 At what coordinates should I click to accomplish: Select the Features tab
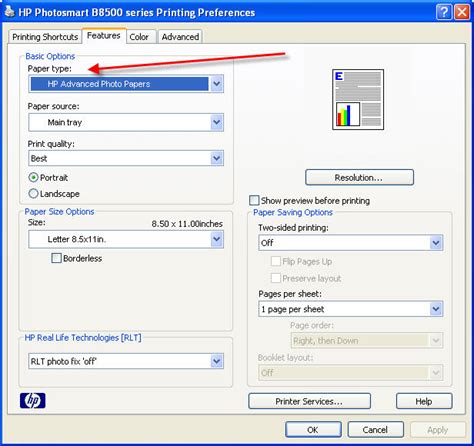pyautogui.click(x=104, y=36)
